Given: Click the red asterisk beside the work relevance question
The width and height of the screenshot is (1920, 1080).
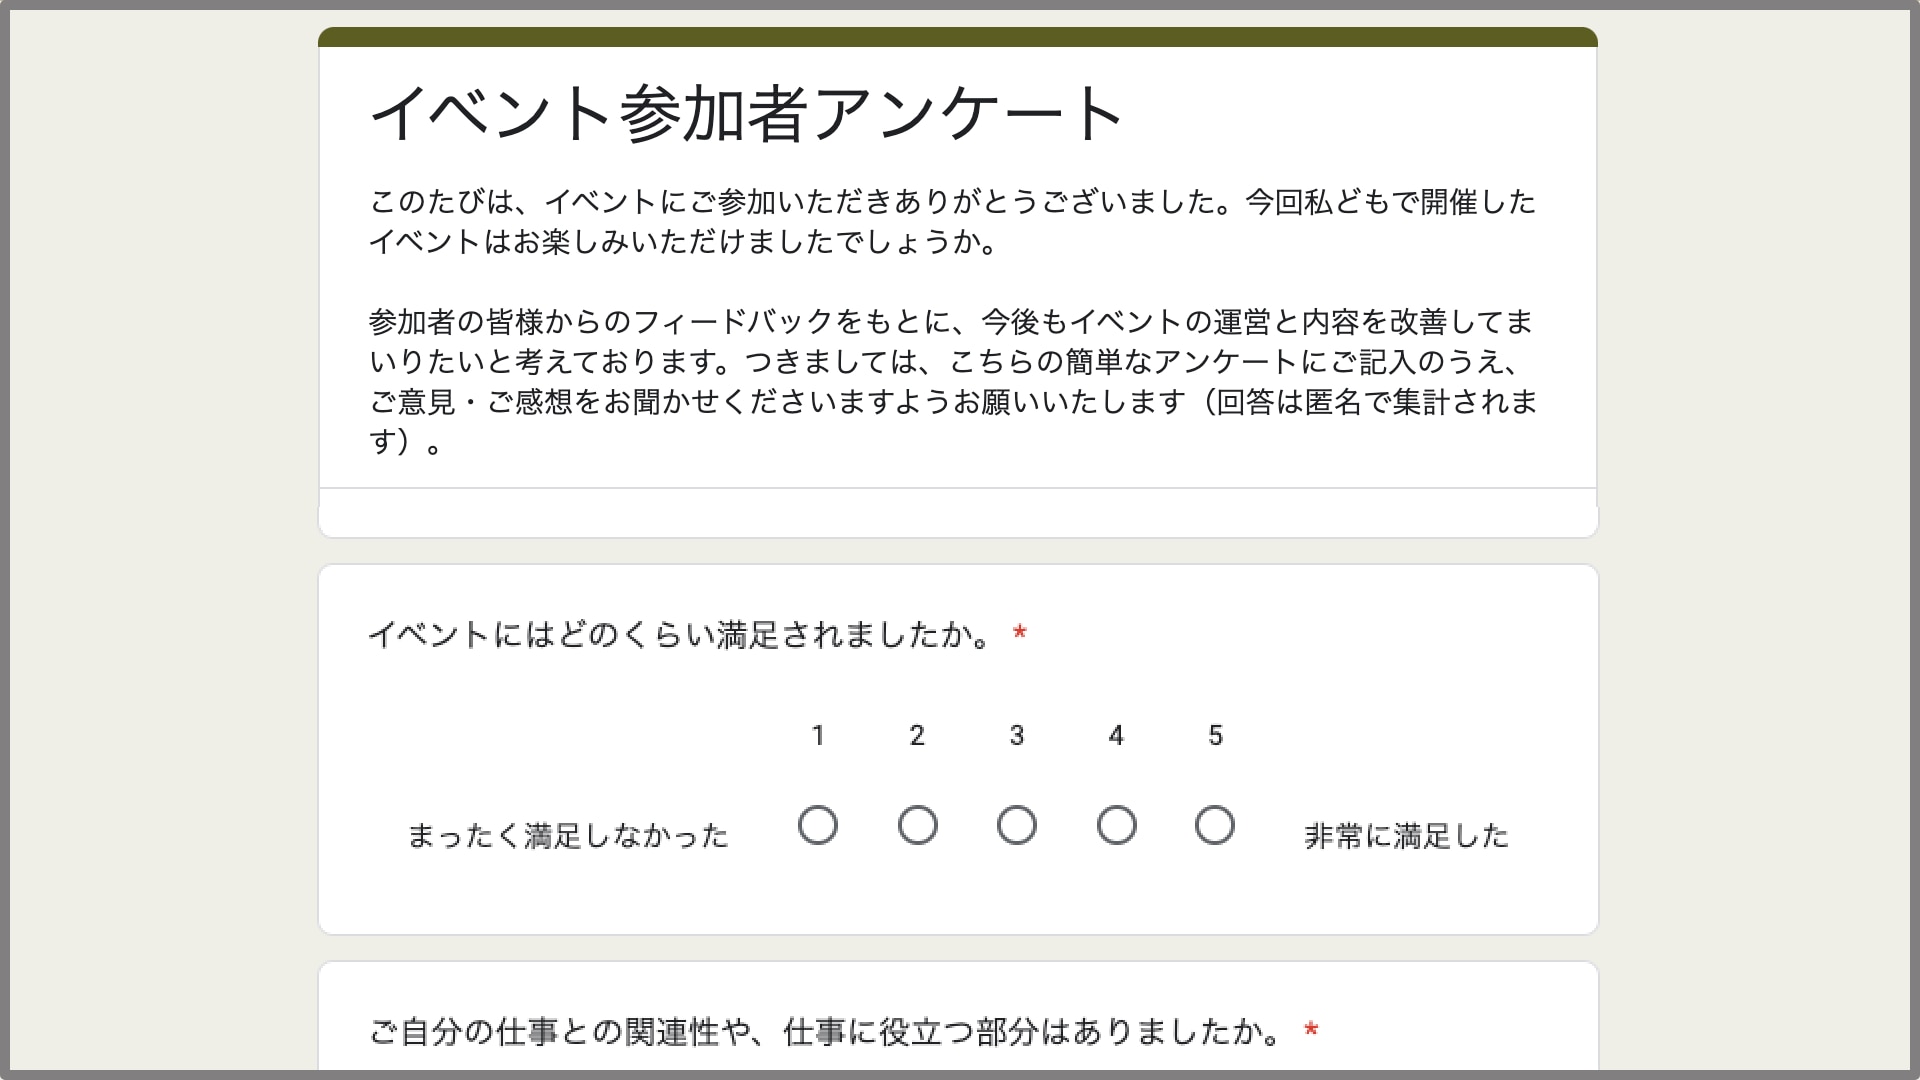Looking at the screenshot, I should [x=1311, y=1030].
